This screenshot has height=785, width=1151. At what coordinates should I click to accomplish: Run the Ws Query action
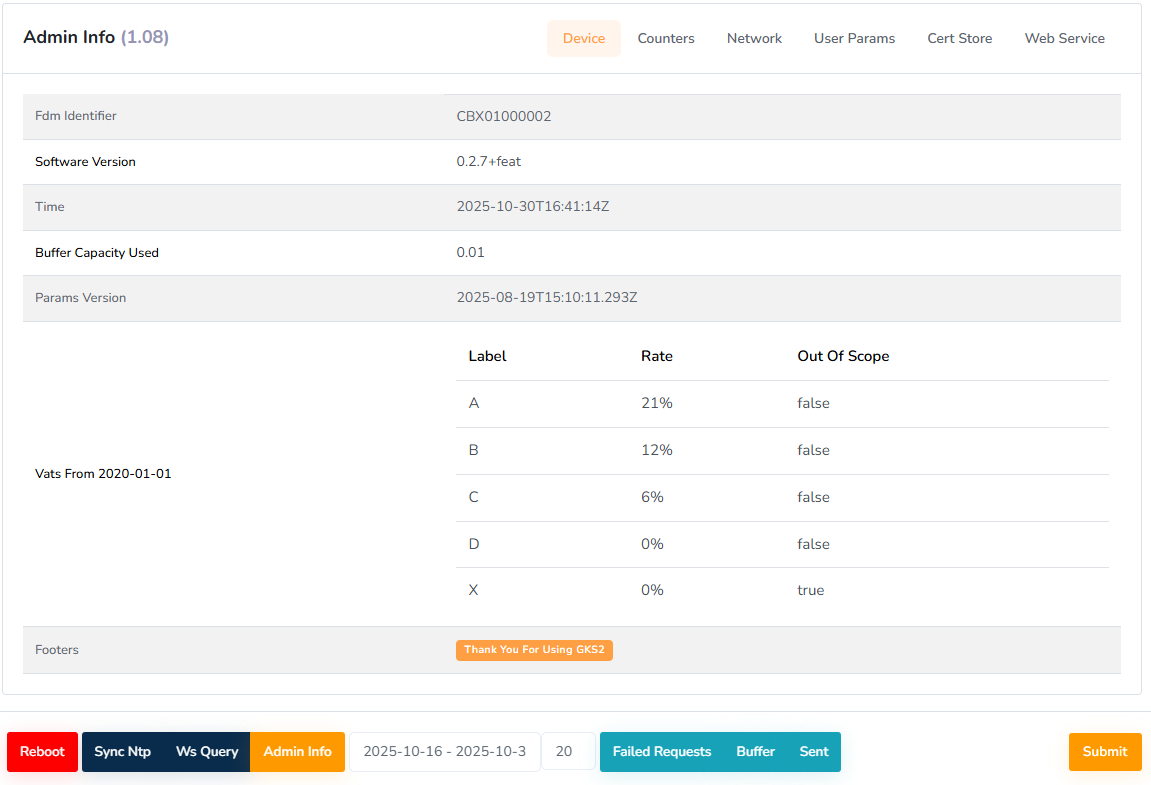point(207,752)
